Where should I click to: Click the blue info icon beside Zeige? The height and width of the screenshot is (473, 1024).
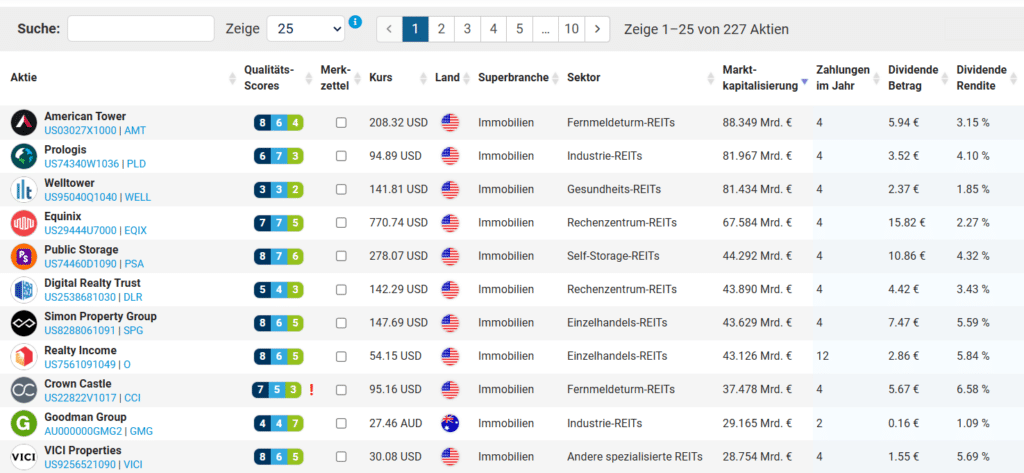coord(355,22)
